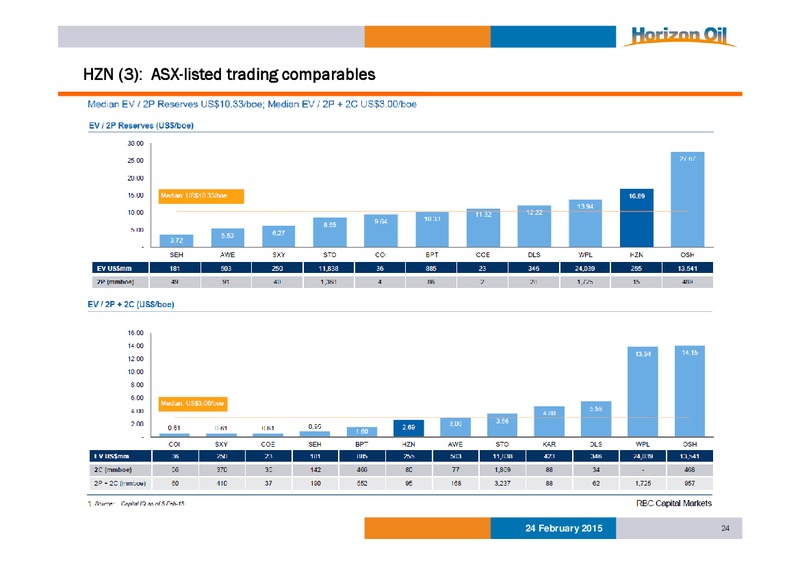Click the "2P (mmboe)" row header

click(120, 282)
